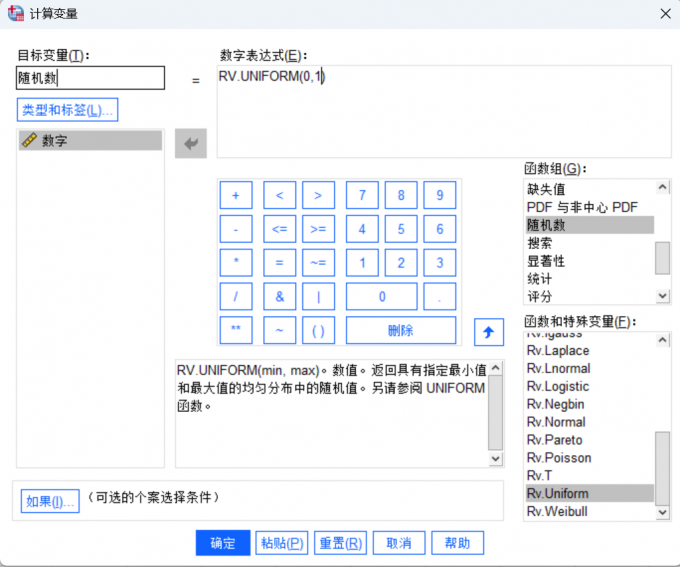This screenshot has height=567, width=680.
Task: Select 随机数 in function group list
Action: 589,225
